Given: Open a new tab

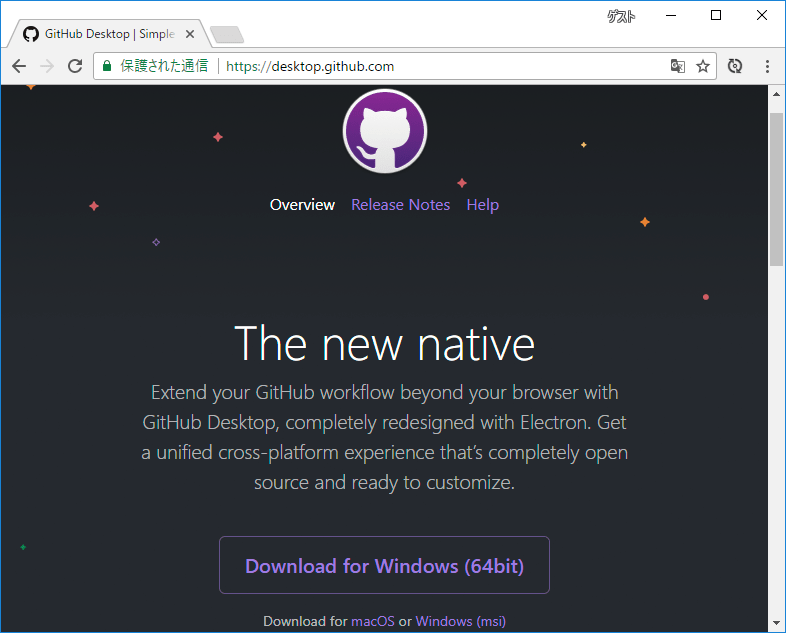Looking at the screenshot, I should (227, 35).
